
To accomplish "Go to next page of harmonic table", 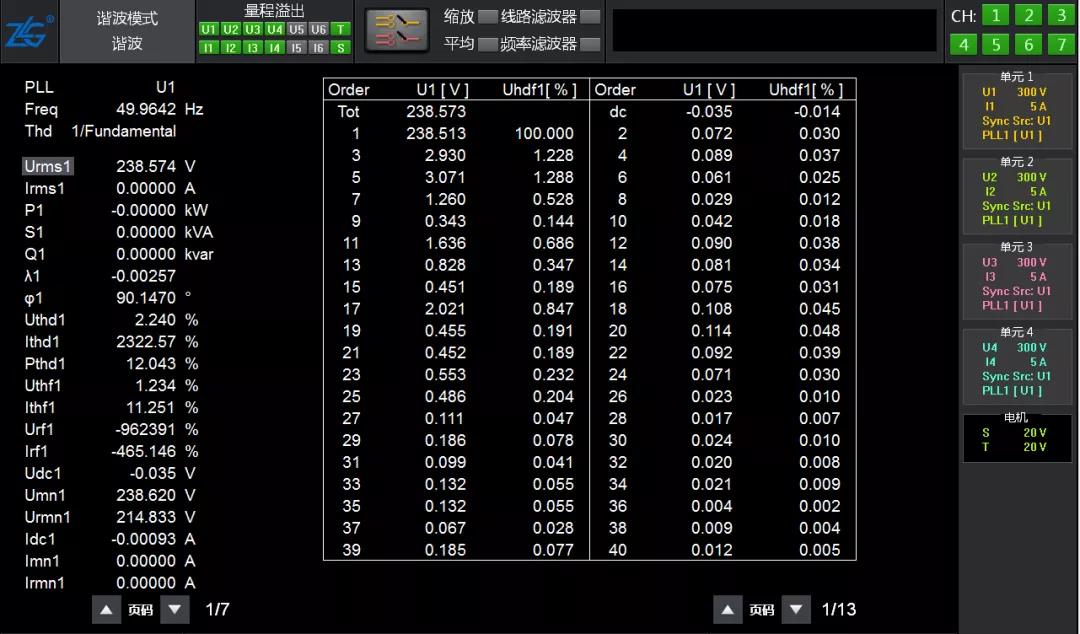I will tap(796, 609).
